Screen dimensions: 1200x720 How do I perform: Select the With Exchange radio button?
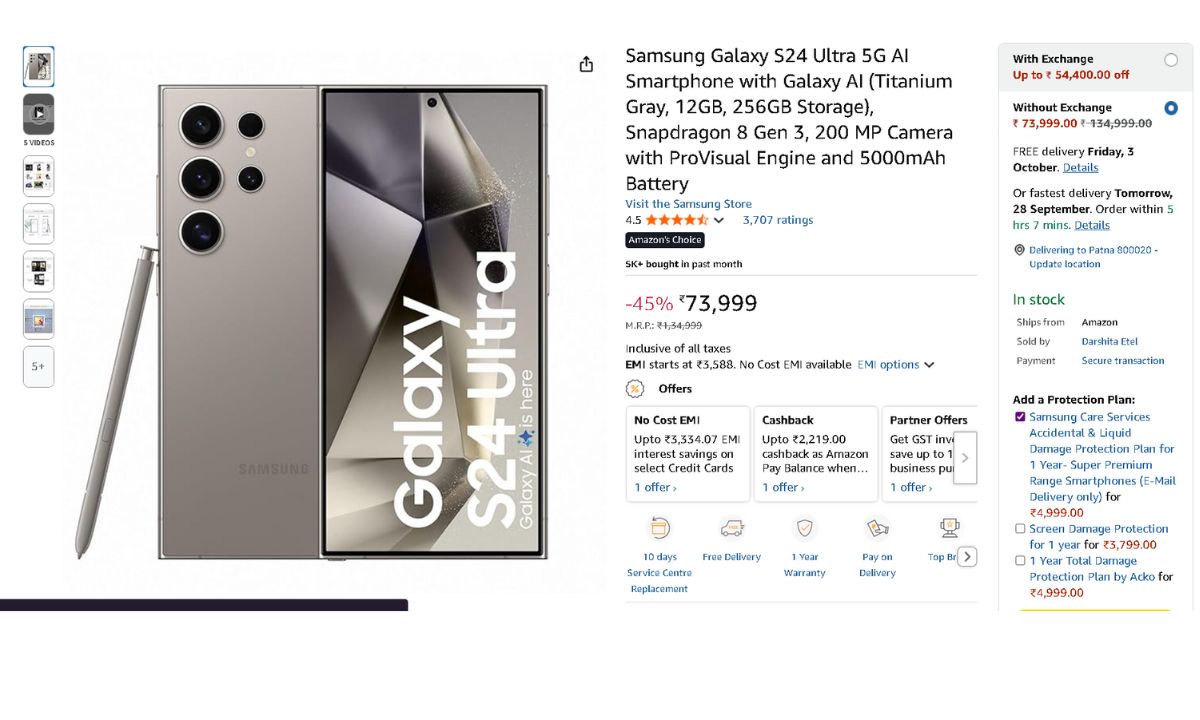1171,60
